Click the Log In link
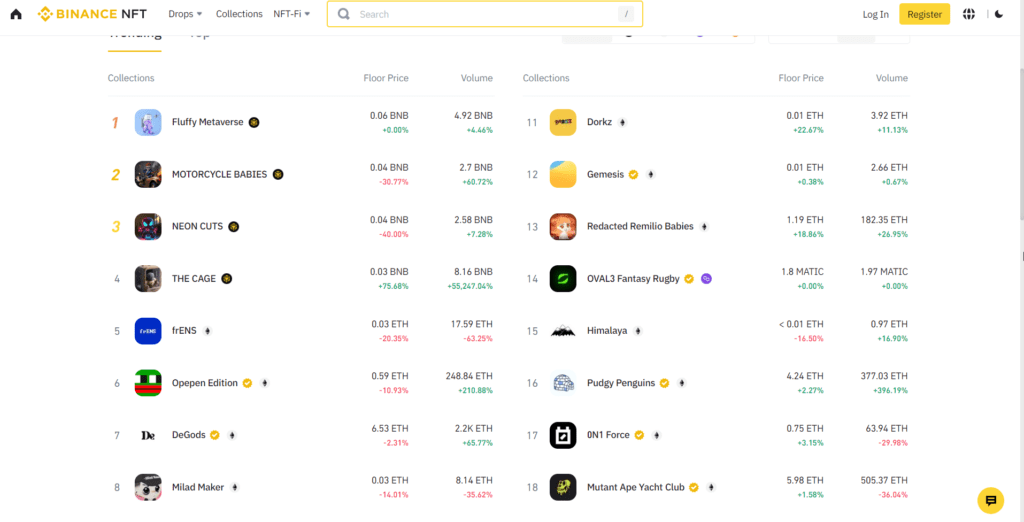This screenshot has width=1024, height=522. pyautogui.click(x=875, y=14)
